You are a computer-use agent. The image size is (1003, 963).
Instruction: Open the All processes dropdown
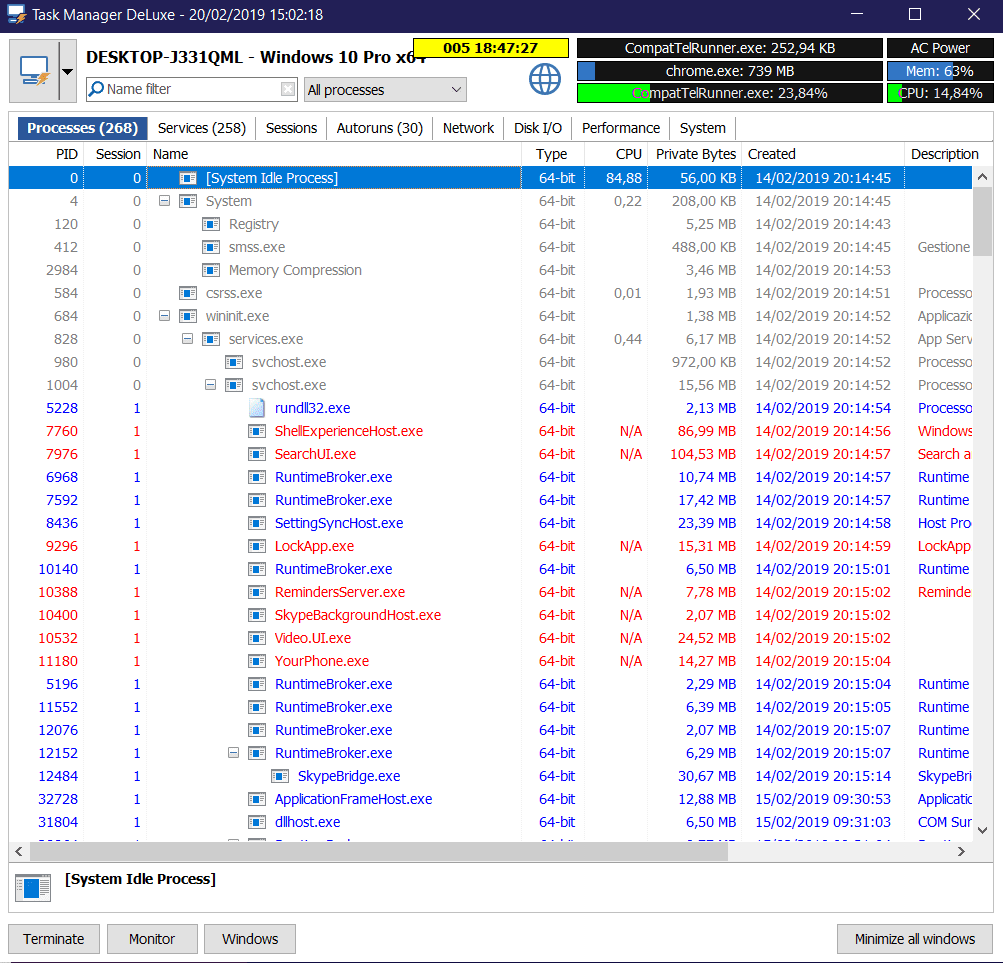pyautogui.click(x=385, y=90)
